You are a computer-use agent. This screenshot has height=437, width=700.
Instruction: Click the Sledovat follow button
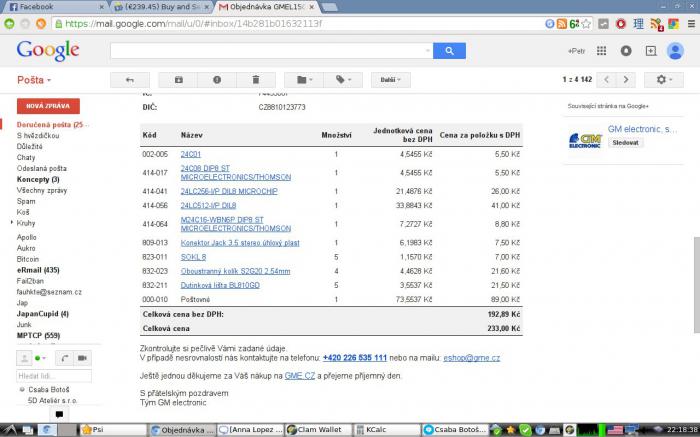pyautogui.click(x=625, y=143)
